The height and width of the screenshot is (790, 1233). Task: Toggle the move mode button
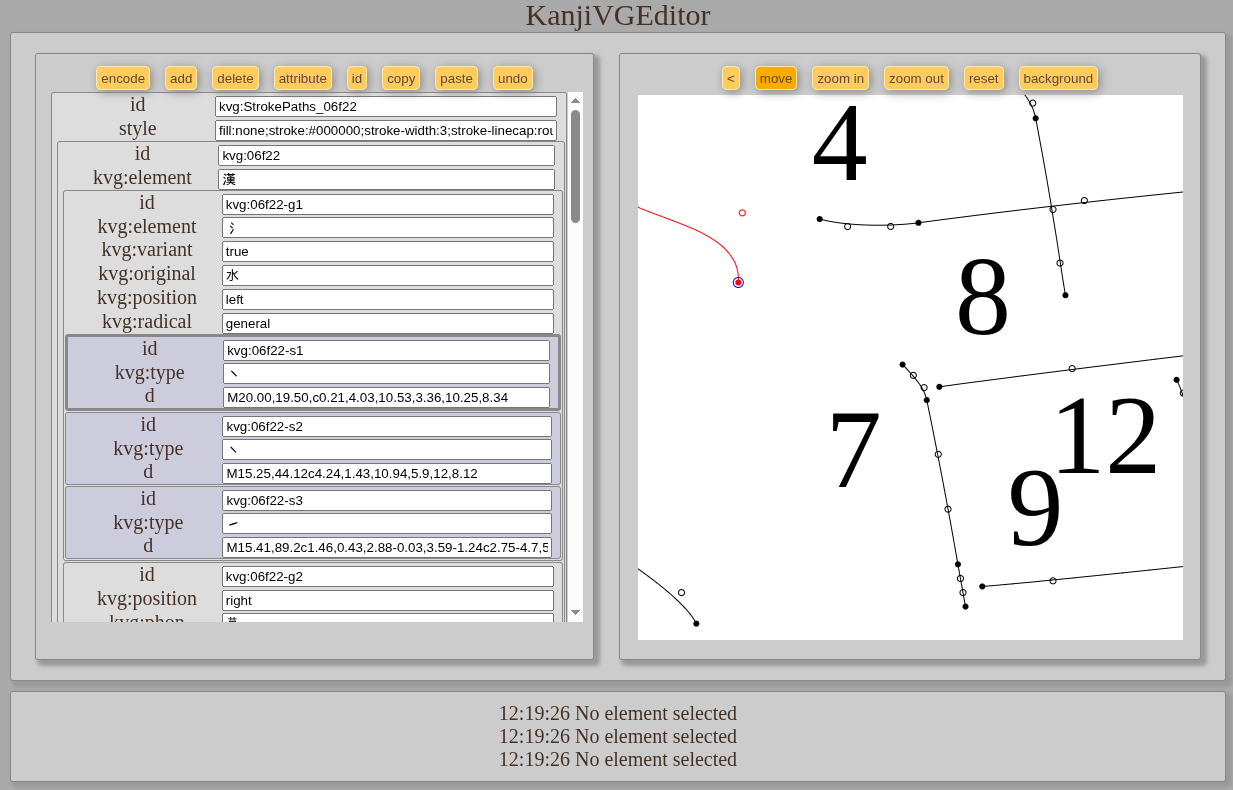click(x=776, y=78)
